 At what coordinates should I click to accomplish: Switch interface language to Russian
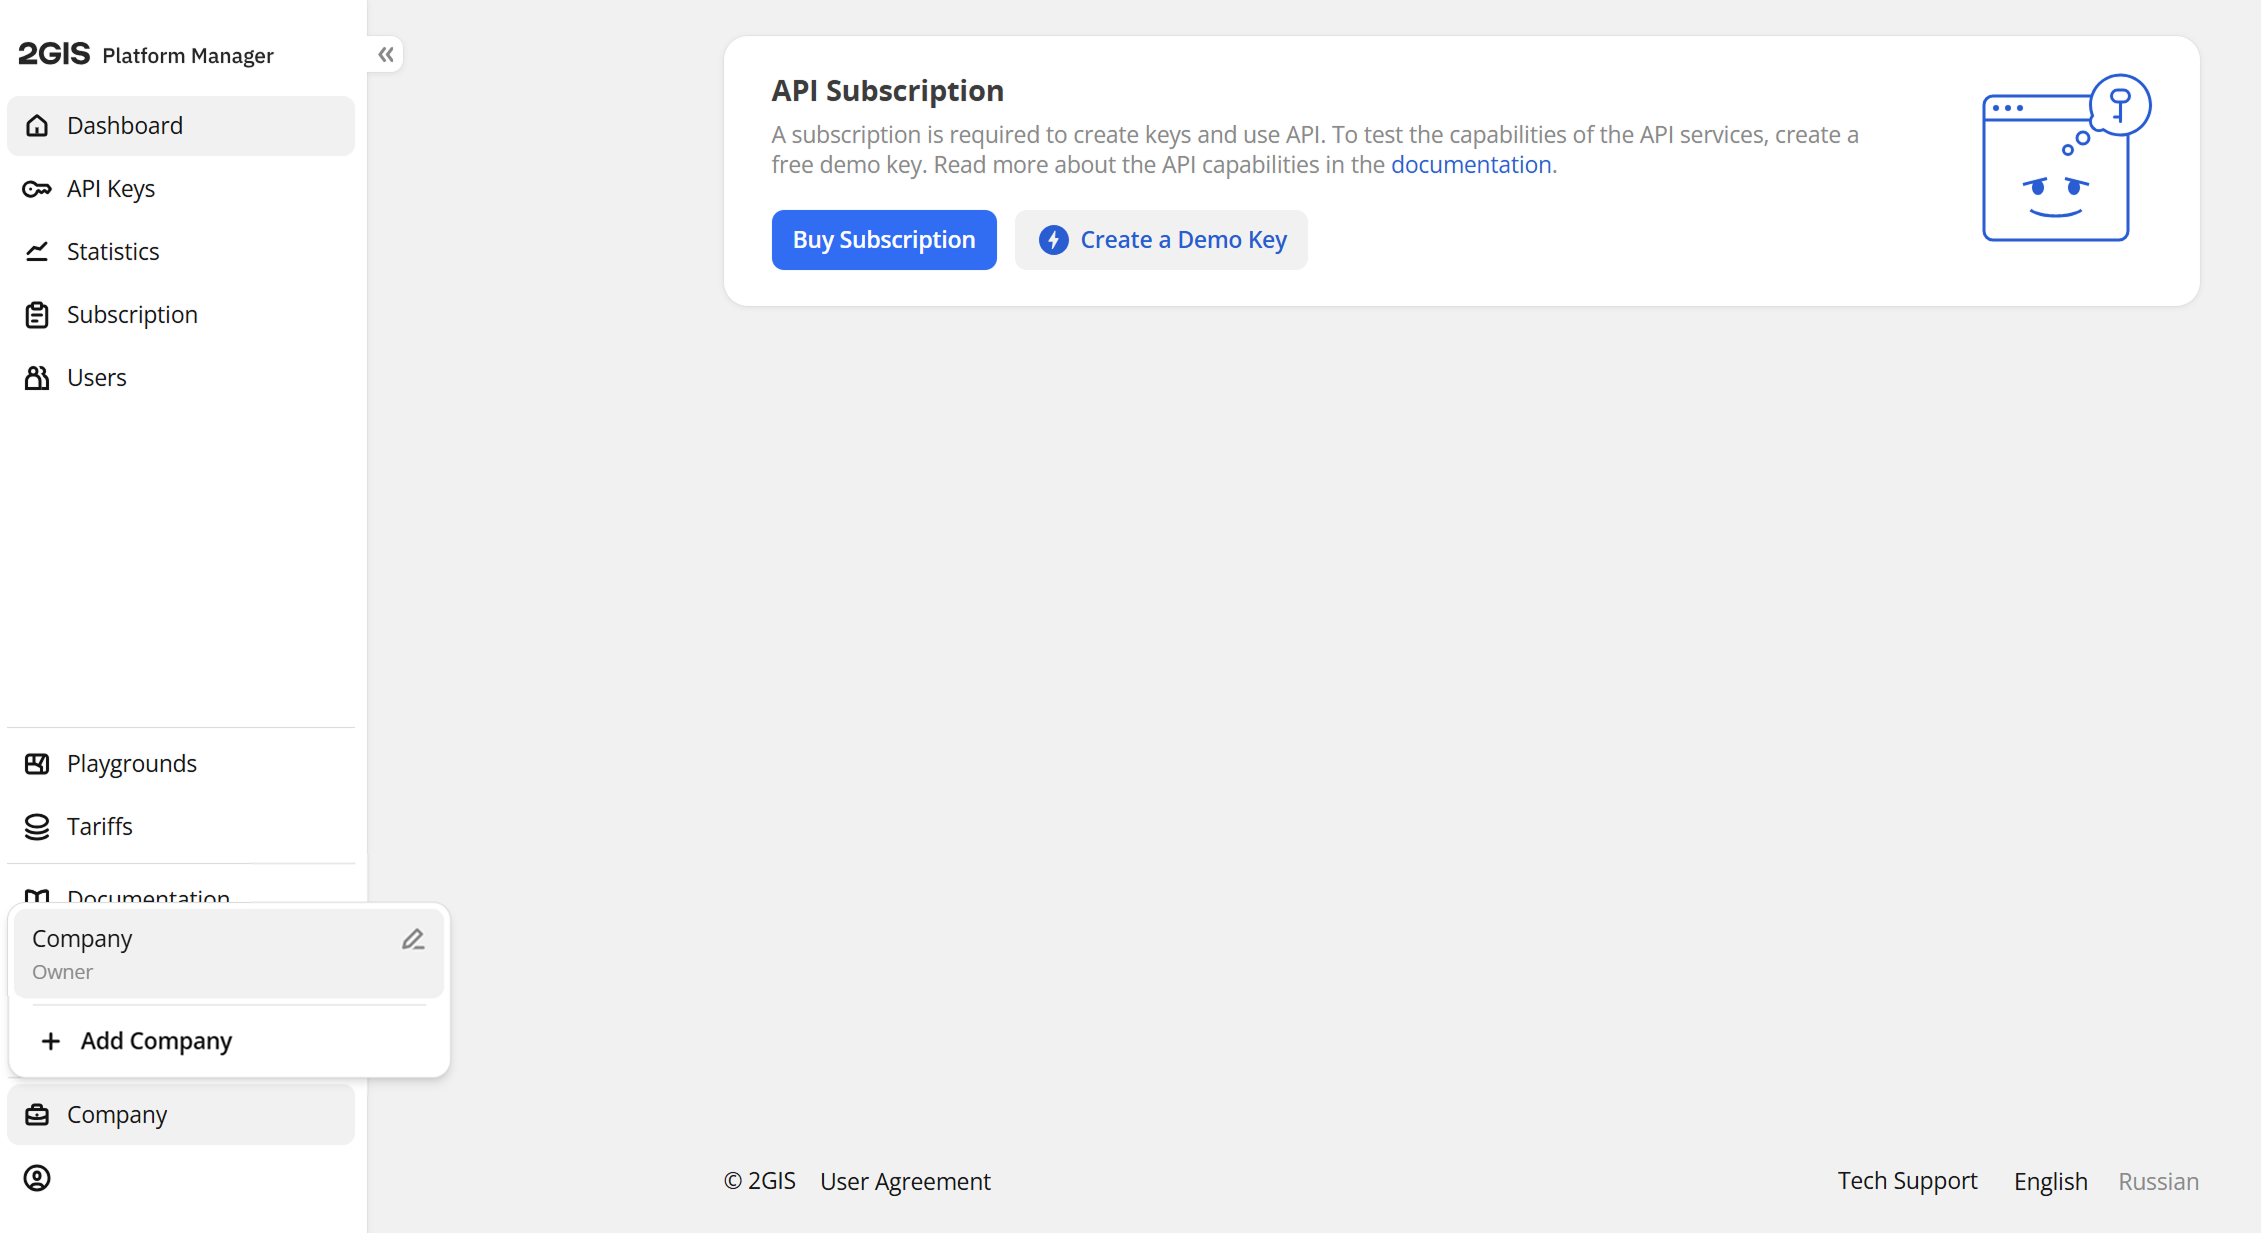[x=2158, y=1181]
